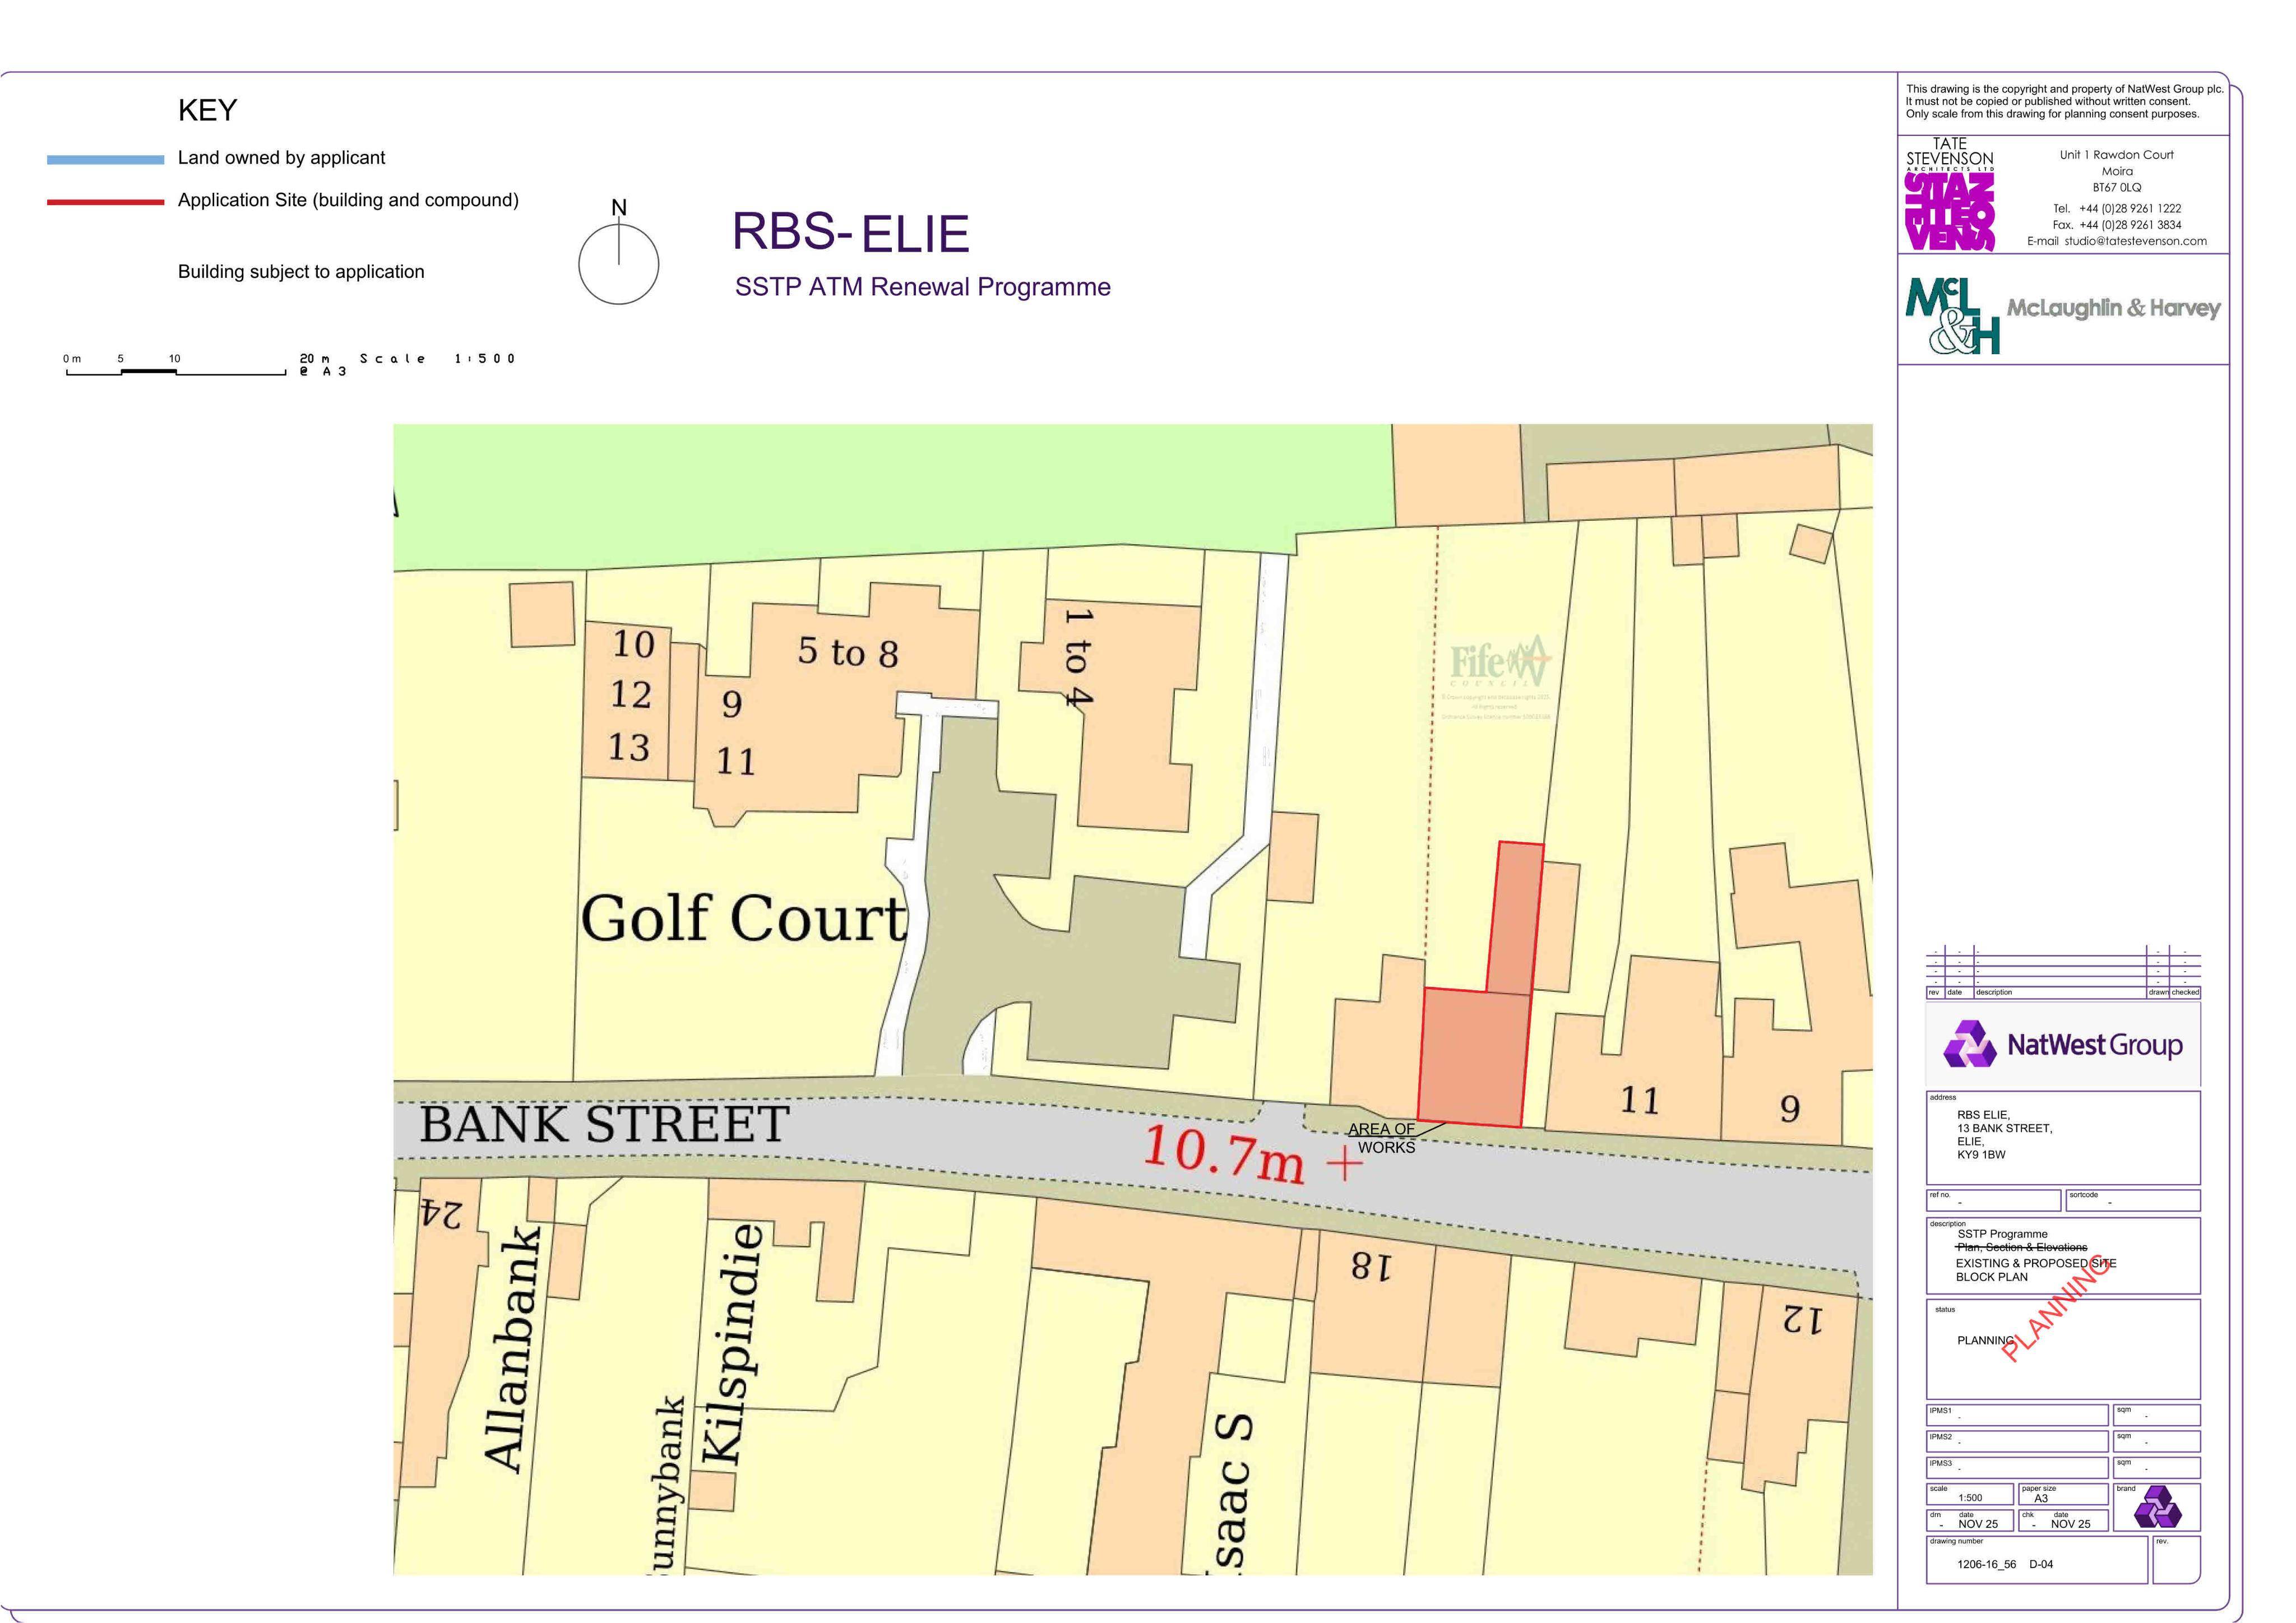This screenshot has height=1623, width=2296.
Task: Click the copyright notice about NatWest Group plc
Action: point(2064,101)
